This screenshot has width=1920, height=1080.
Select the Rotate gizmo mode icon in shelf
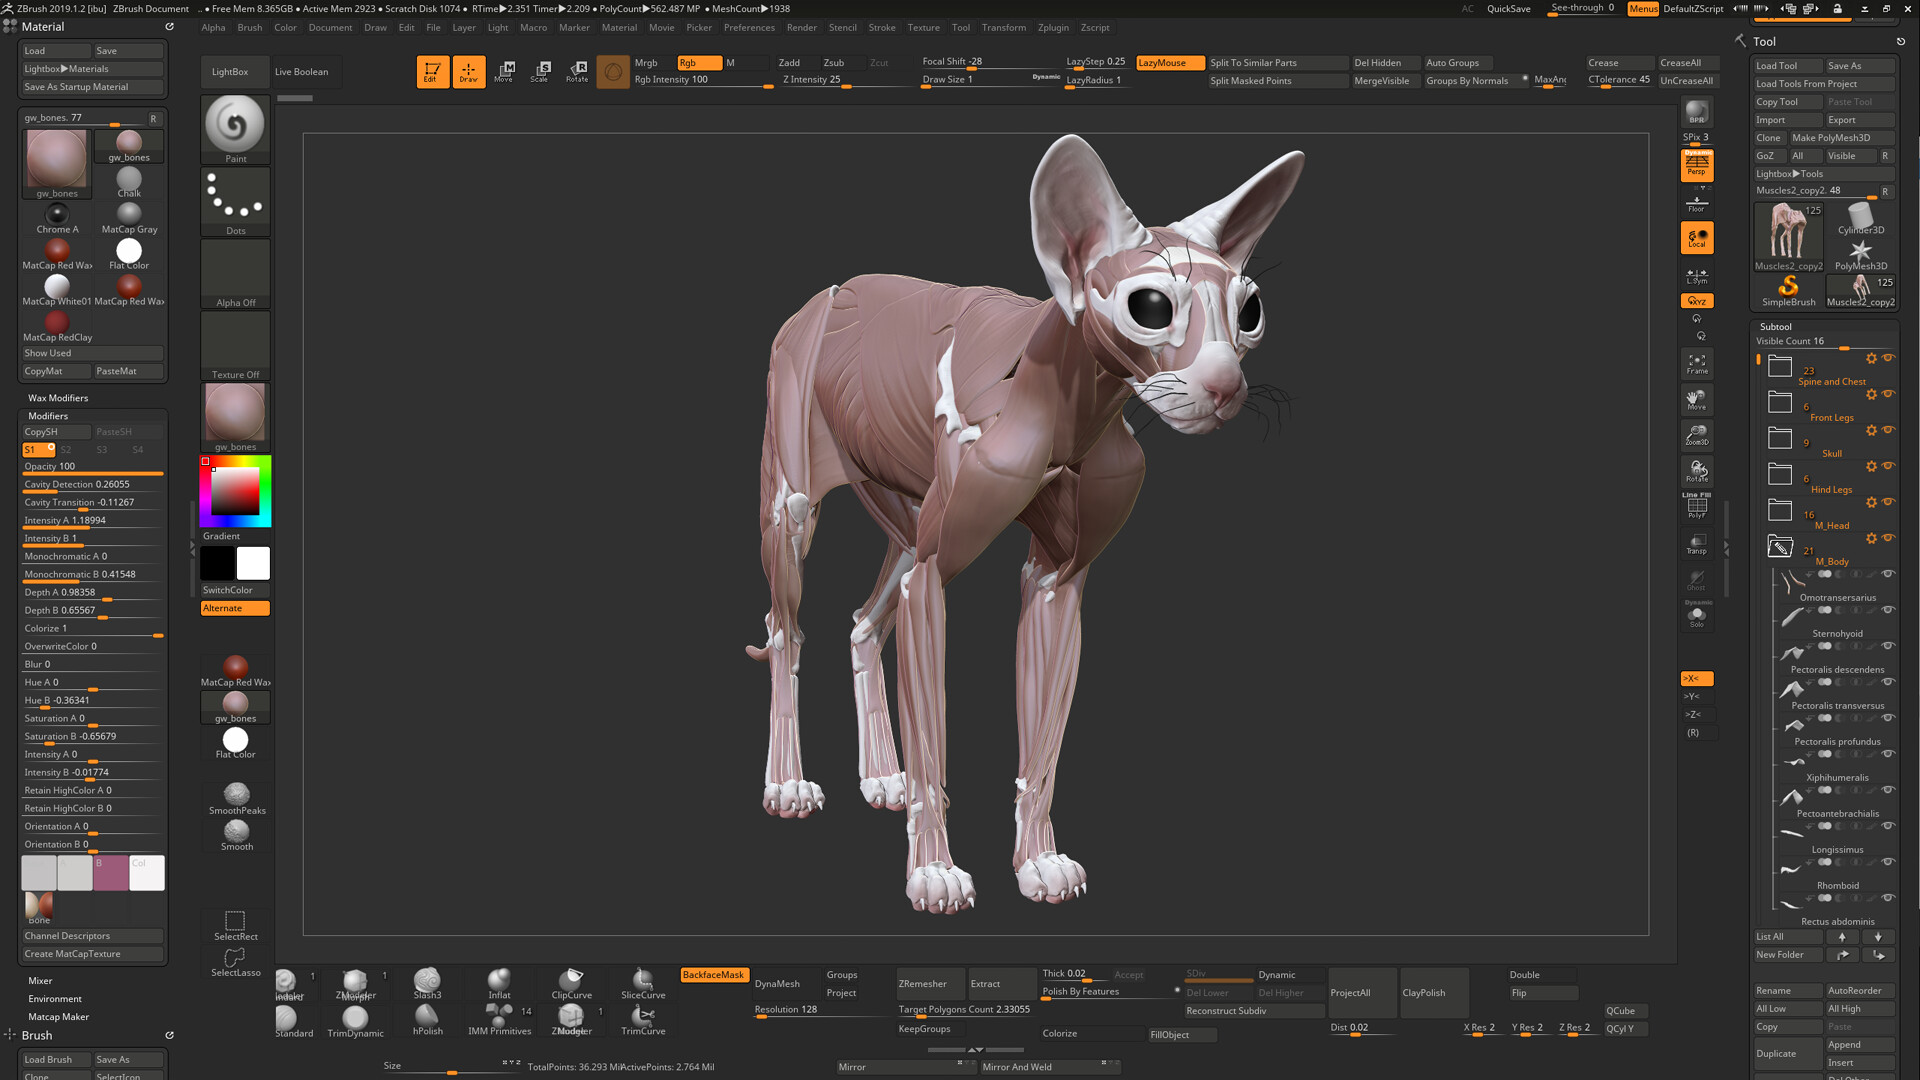coord(577,71)
